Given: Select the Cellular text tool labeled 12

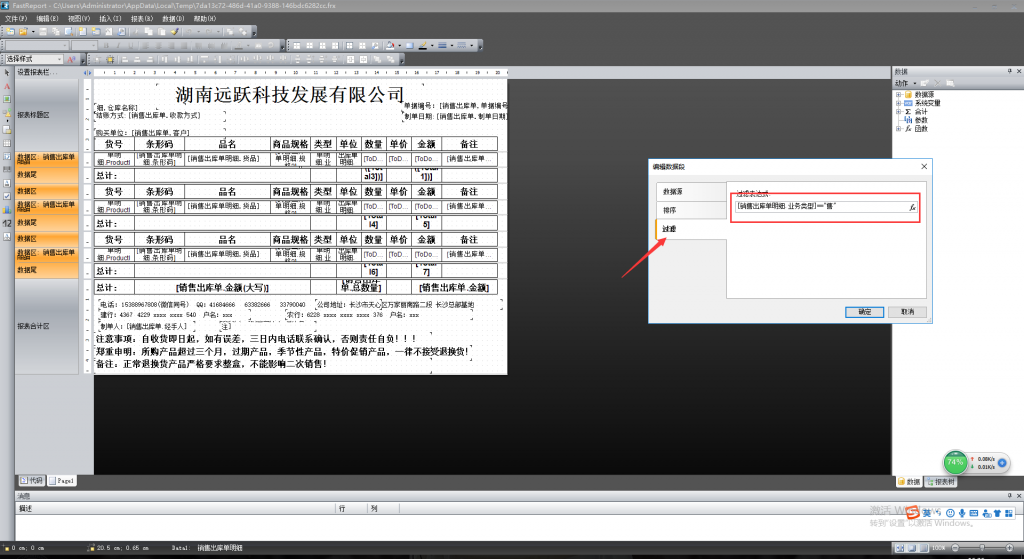Looking at the screenshot, I should [x=7, y=223].
